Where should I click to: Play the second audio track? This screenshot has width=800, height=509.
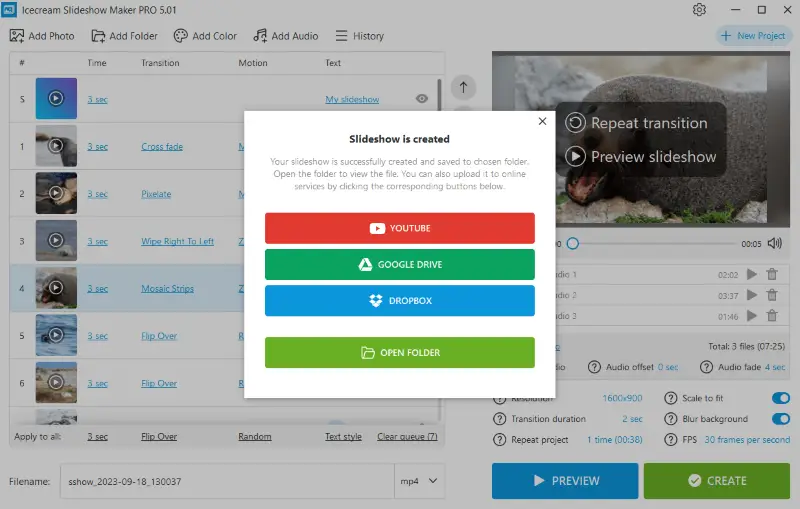tap(752, 295)
